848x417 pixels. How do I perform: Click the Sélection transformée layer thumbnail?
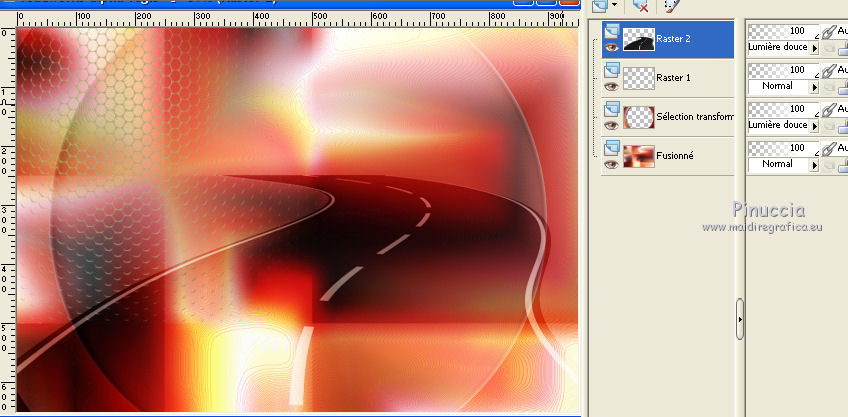coord(639,117)
